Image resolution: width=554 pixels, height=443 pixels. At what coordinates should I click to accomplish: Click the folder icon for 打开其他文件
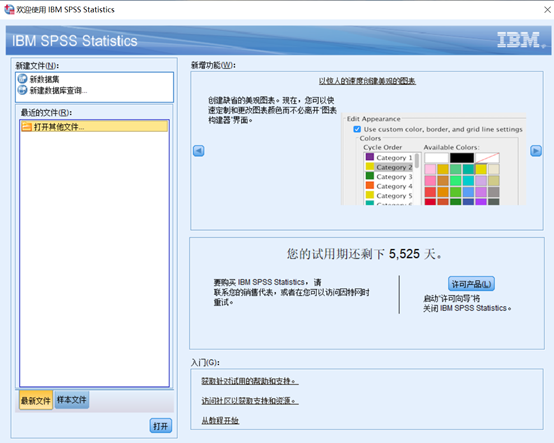(x=26, y=126)
